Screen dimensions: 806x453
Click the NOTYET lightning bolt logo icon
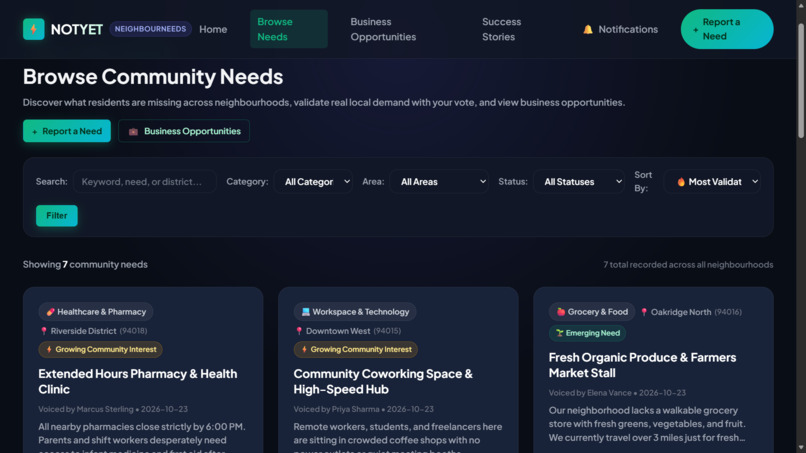(x=33, y=29)
